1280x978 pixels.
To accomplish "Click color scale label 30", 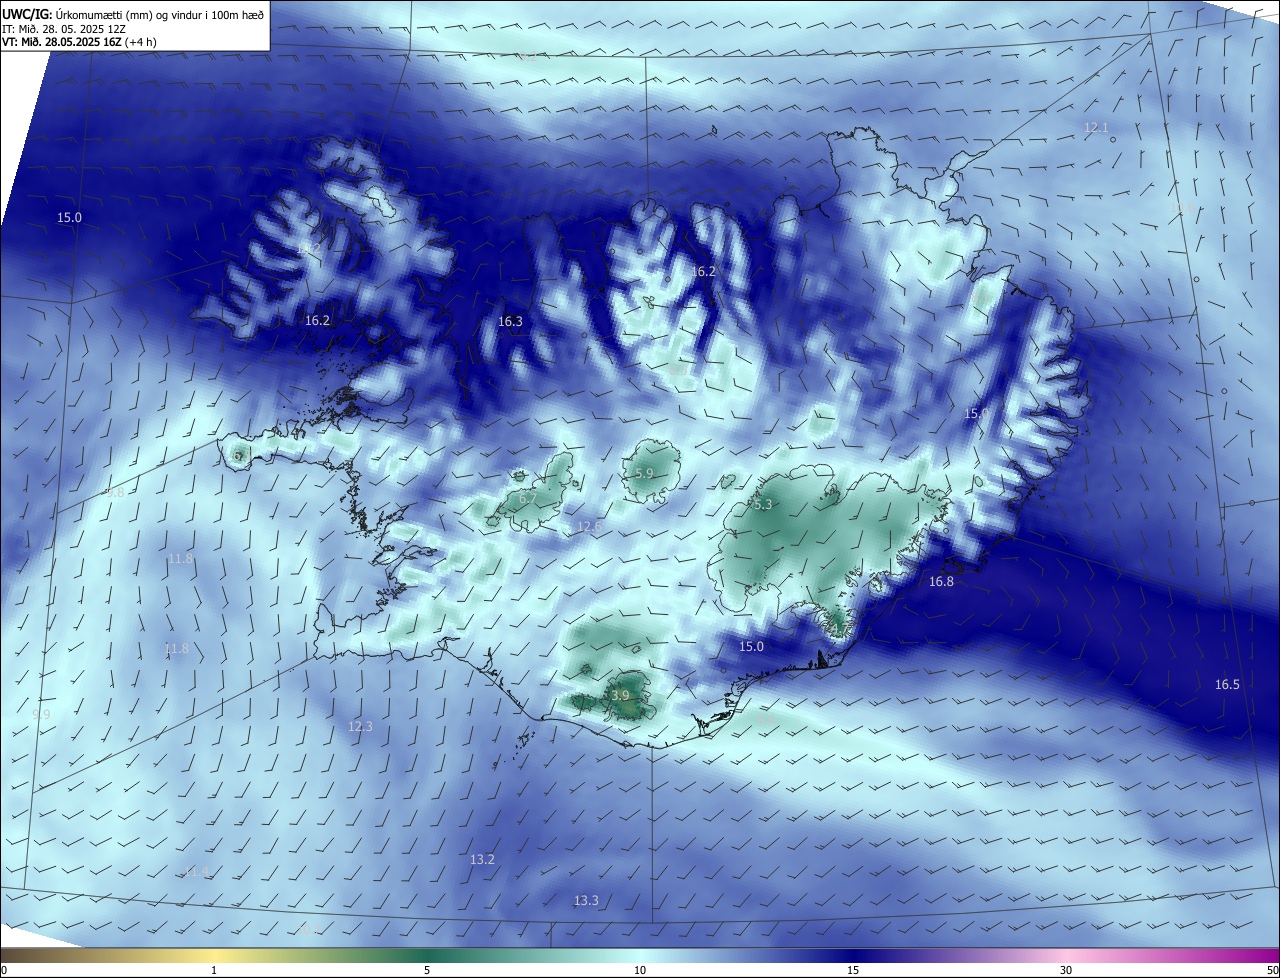I will pos(1066,971).
